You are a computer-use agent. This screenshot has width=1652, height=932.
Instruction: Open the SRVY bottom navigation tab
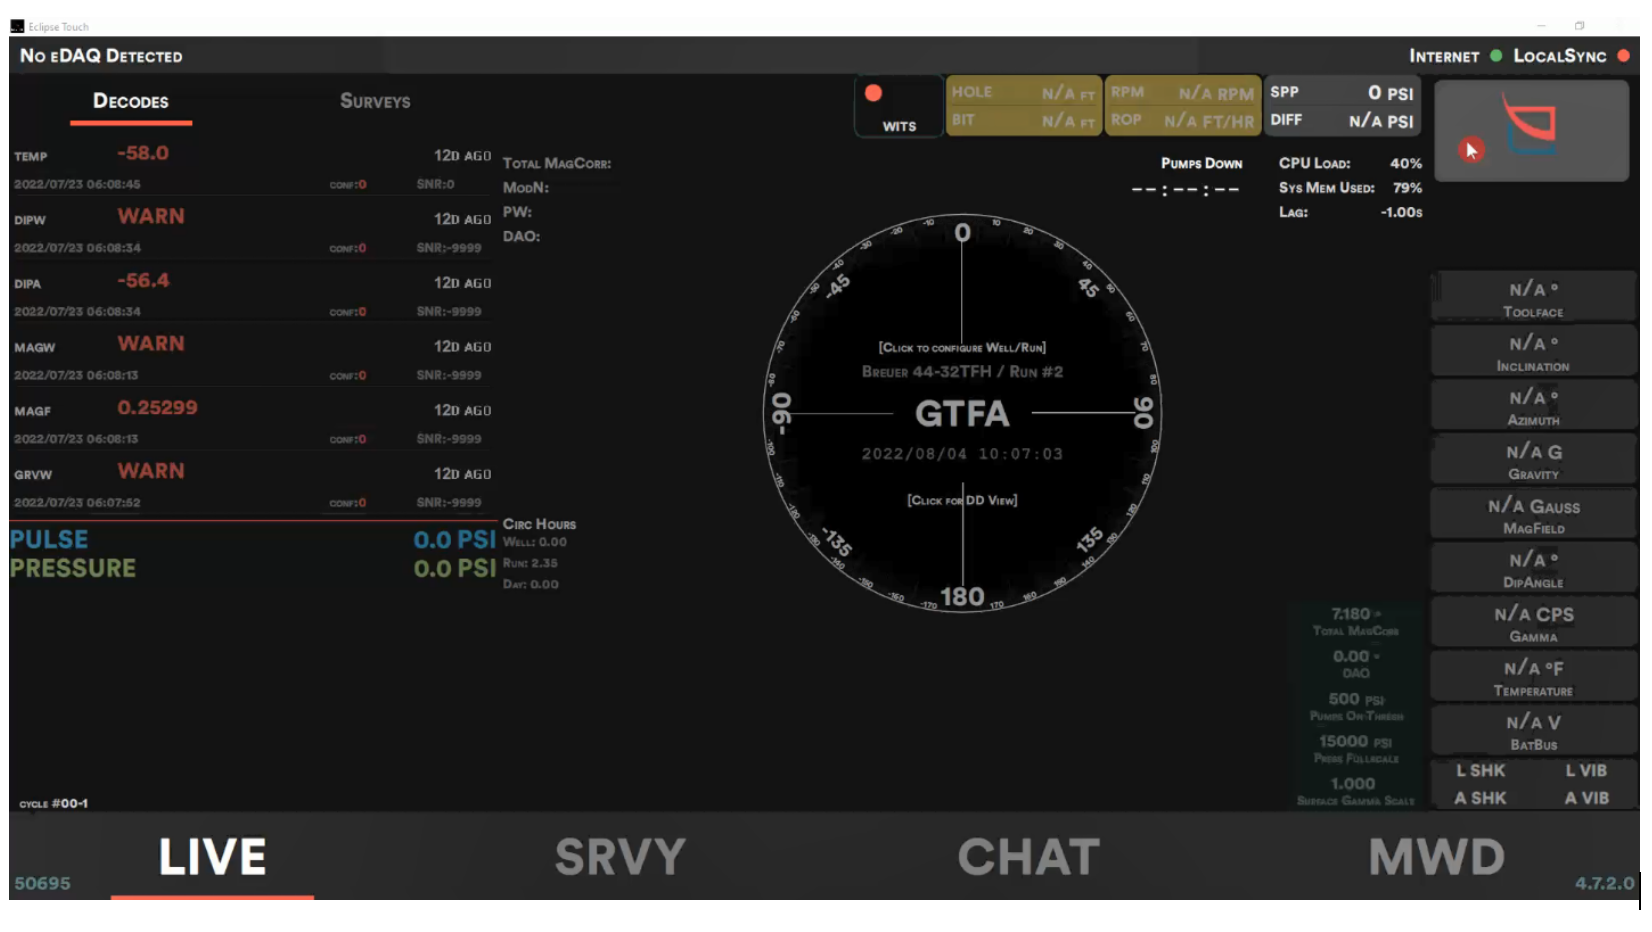pos(620,857)
